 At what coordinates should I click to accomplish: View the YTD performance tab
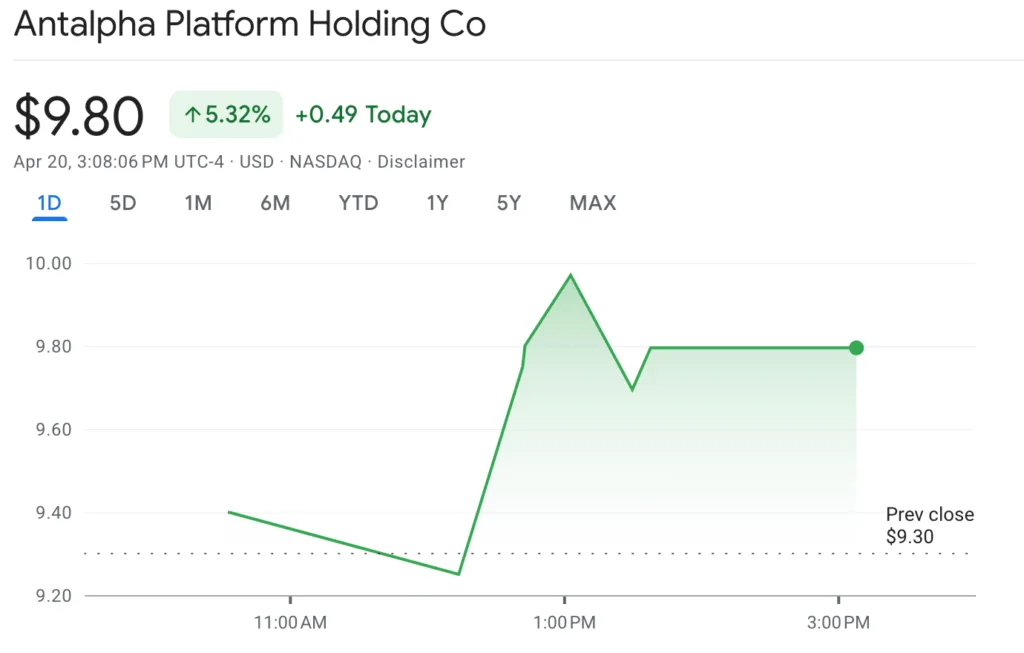357,203
